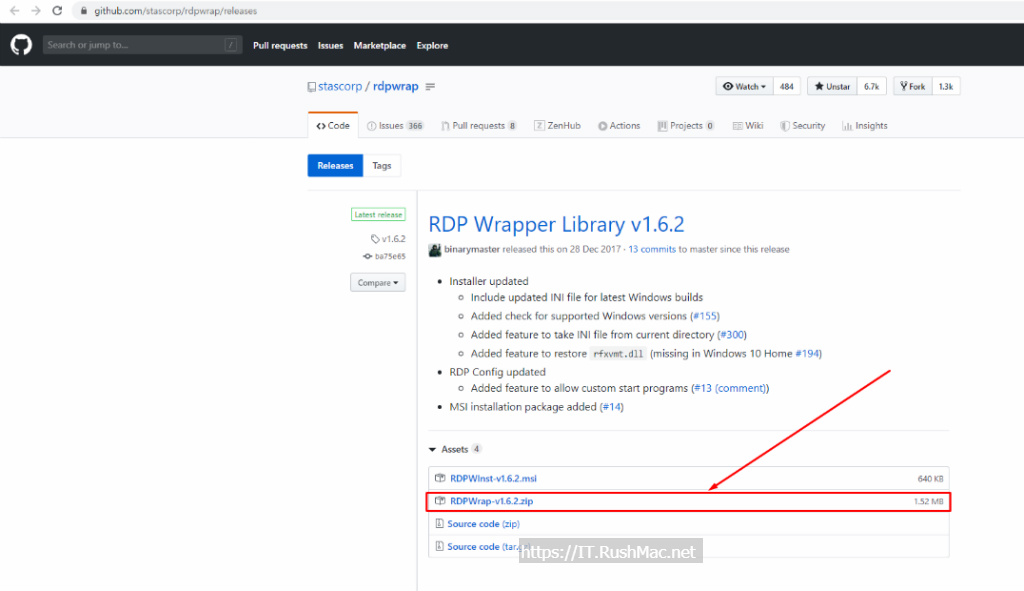Click the Fork button
The image size is (1024, 591).
click(x=912, y=86)
